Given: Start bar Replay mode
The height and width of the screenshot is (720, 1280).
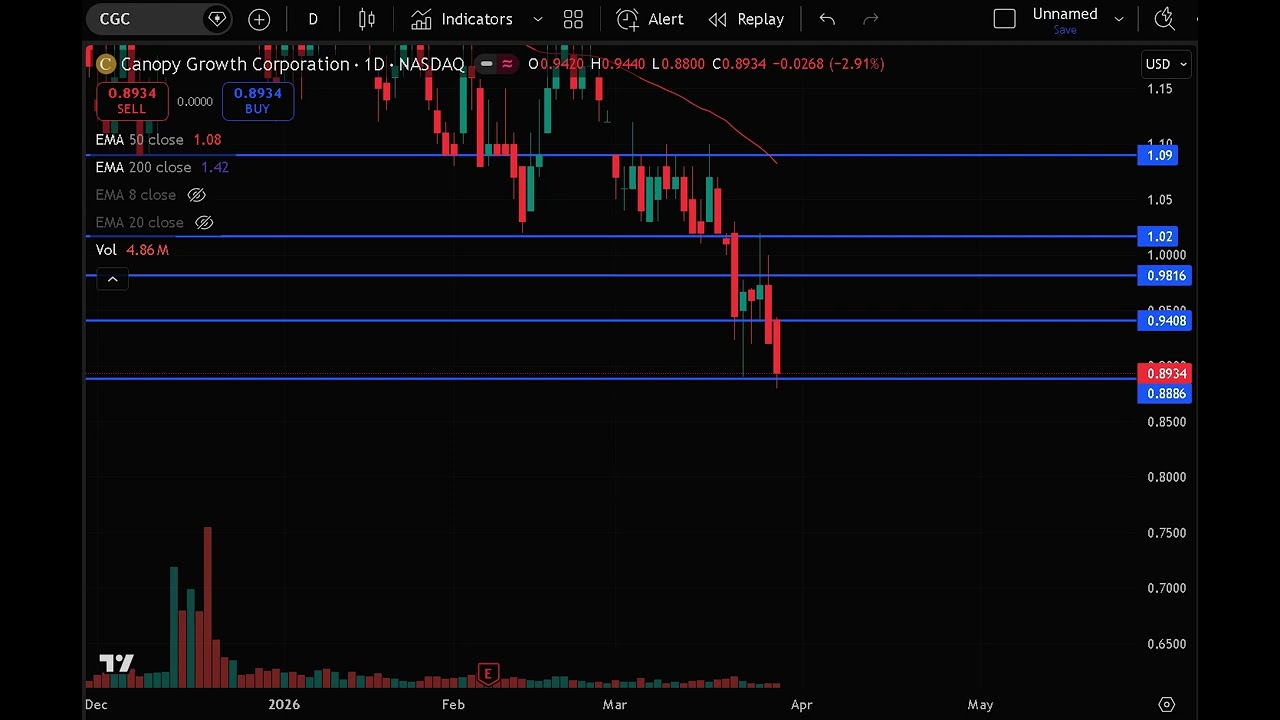Looking at the screenshot, I should (746, 19).
